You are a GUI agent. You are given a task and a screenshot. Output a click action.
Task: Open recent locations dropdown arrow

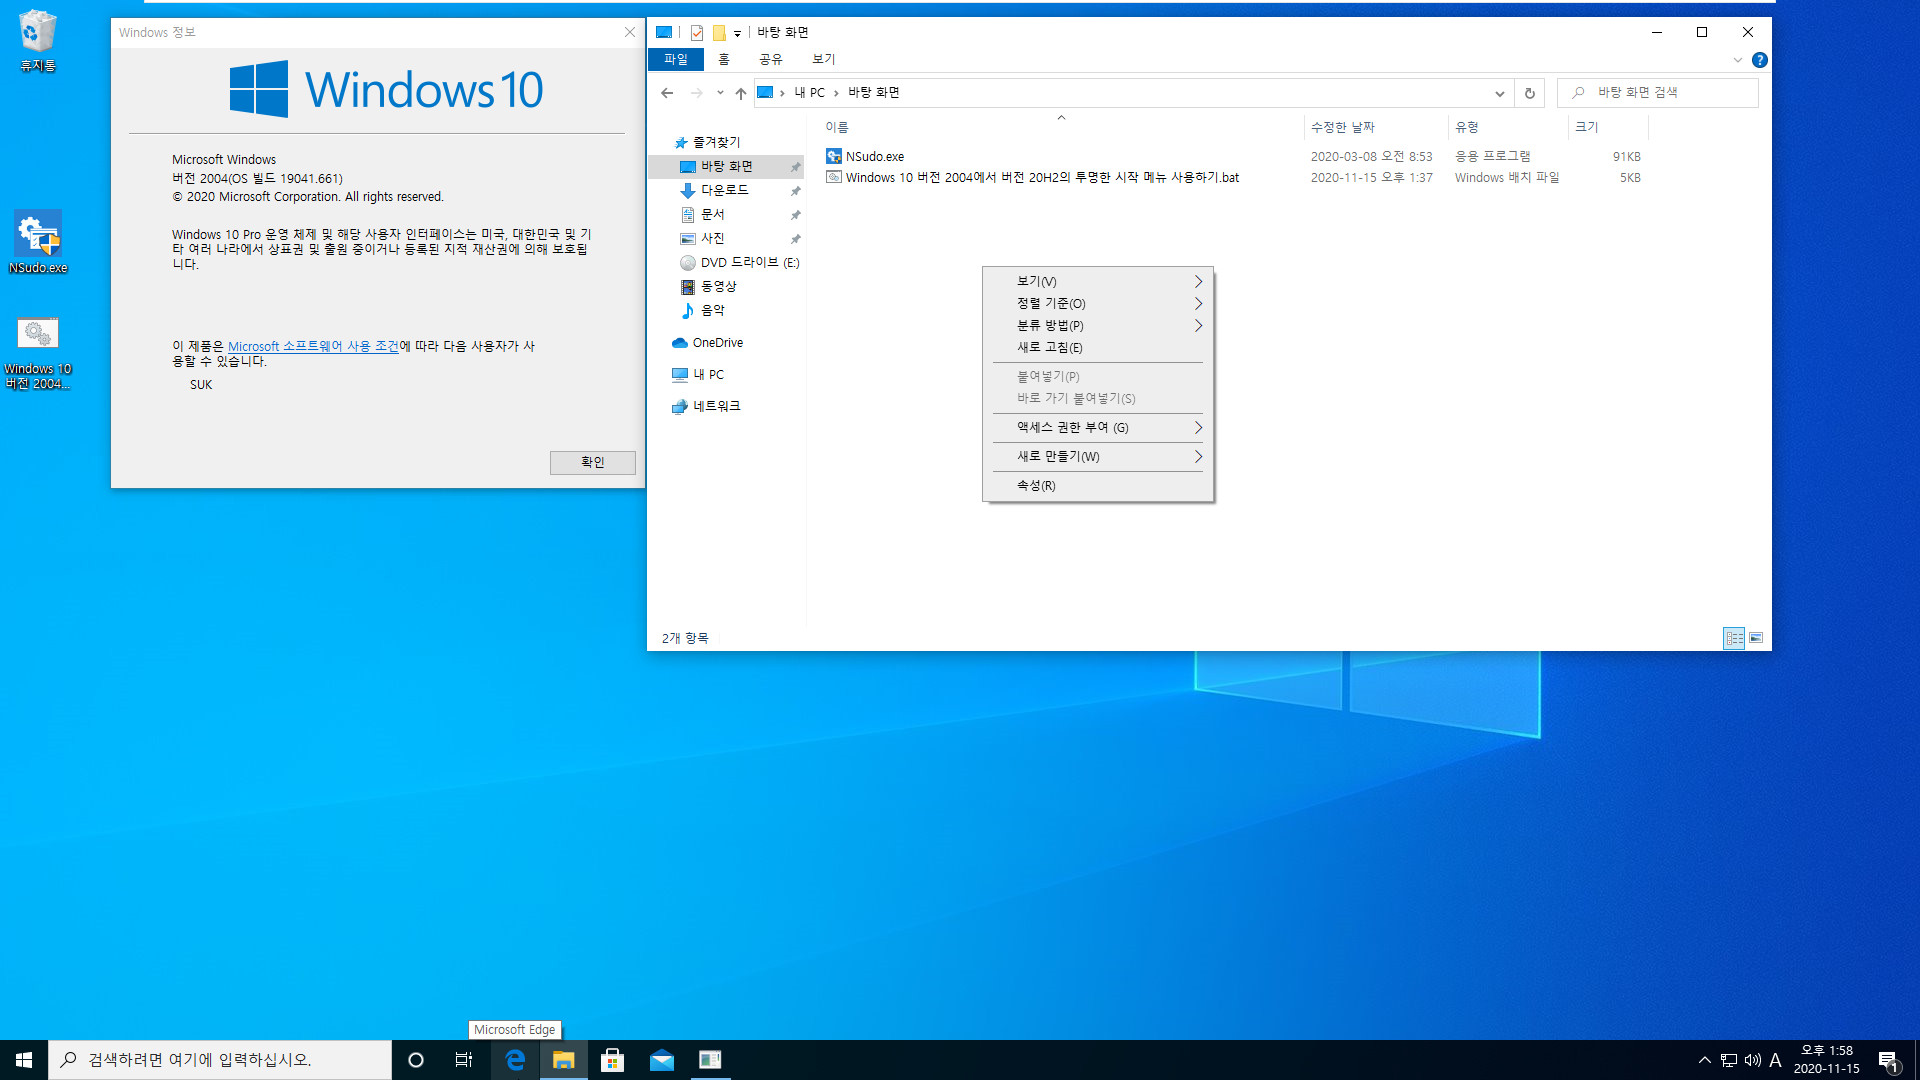pos(720,93)
